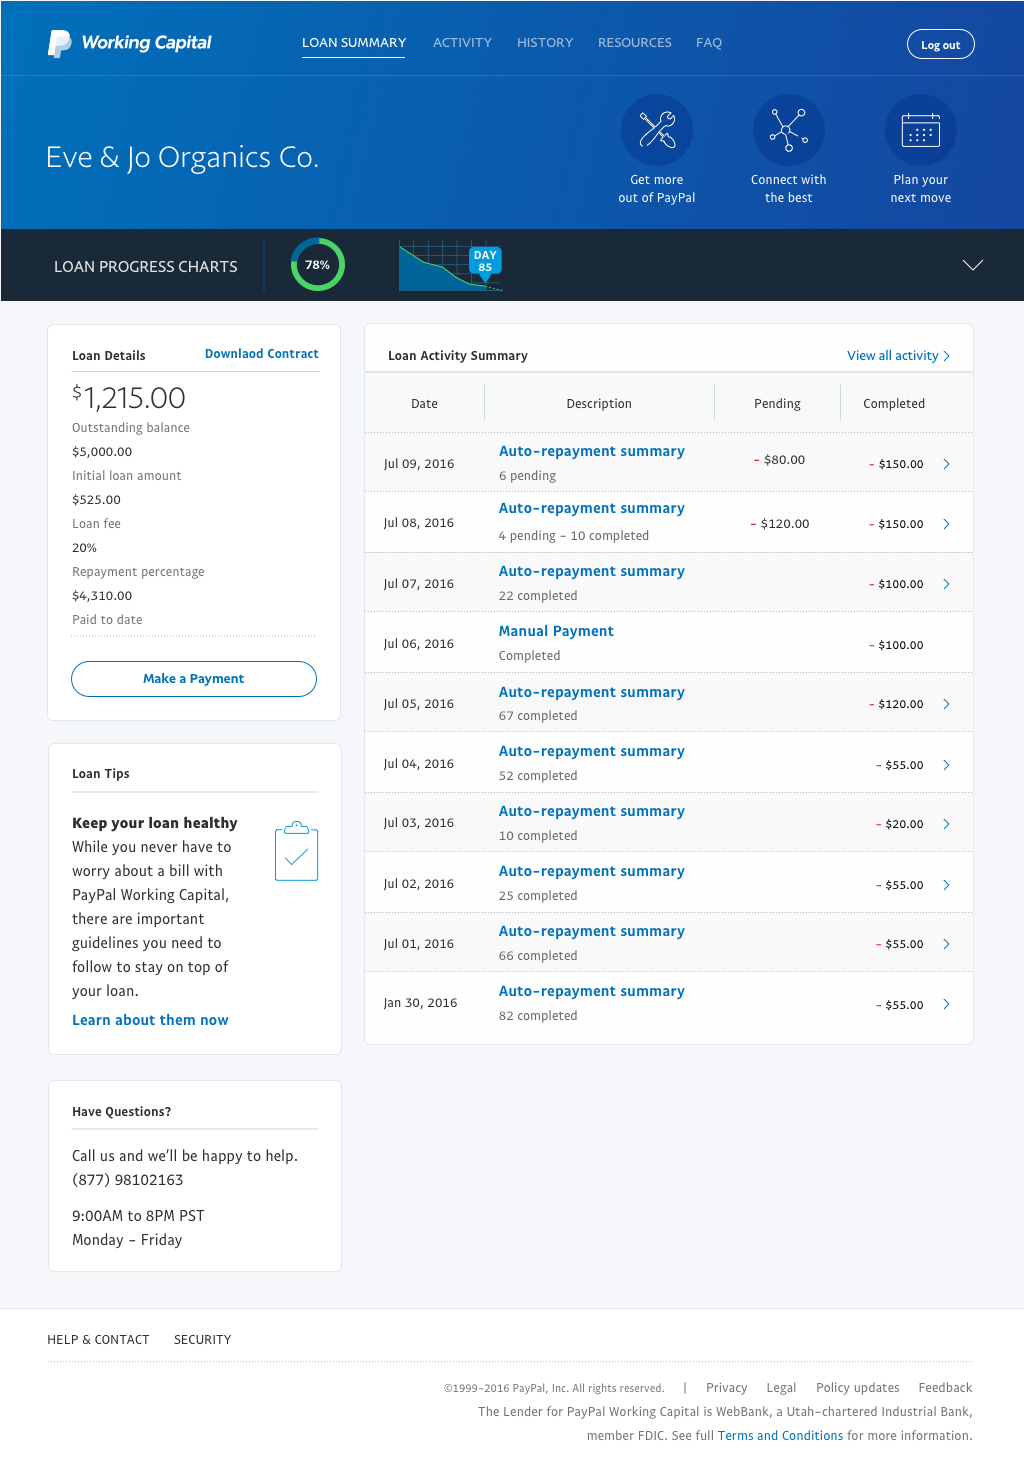Open the Get more out of PayPal tools icon
Screen dimensions: 1024x1464
click(x=656, y=129)
